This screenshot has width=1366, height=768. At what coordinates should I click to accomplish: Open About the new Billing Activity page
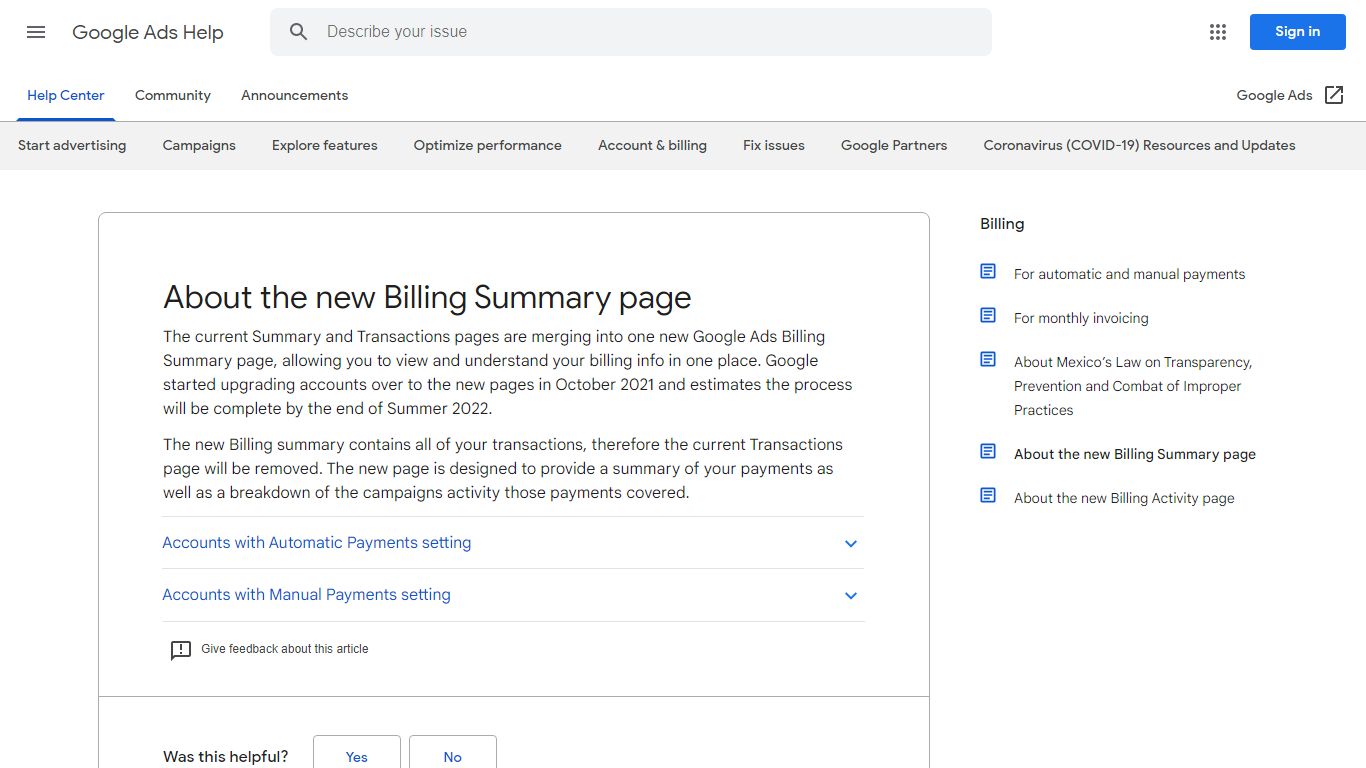(1124, 498)
